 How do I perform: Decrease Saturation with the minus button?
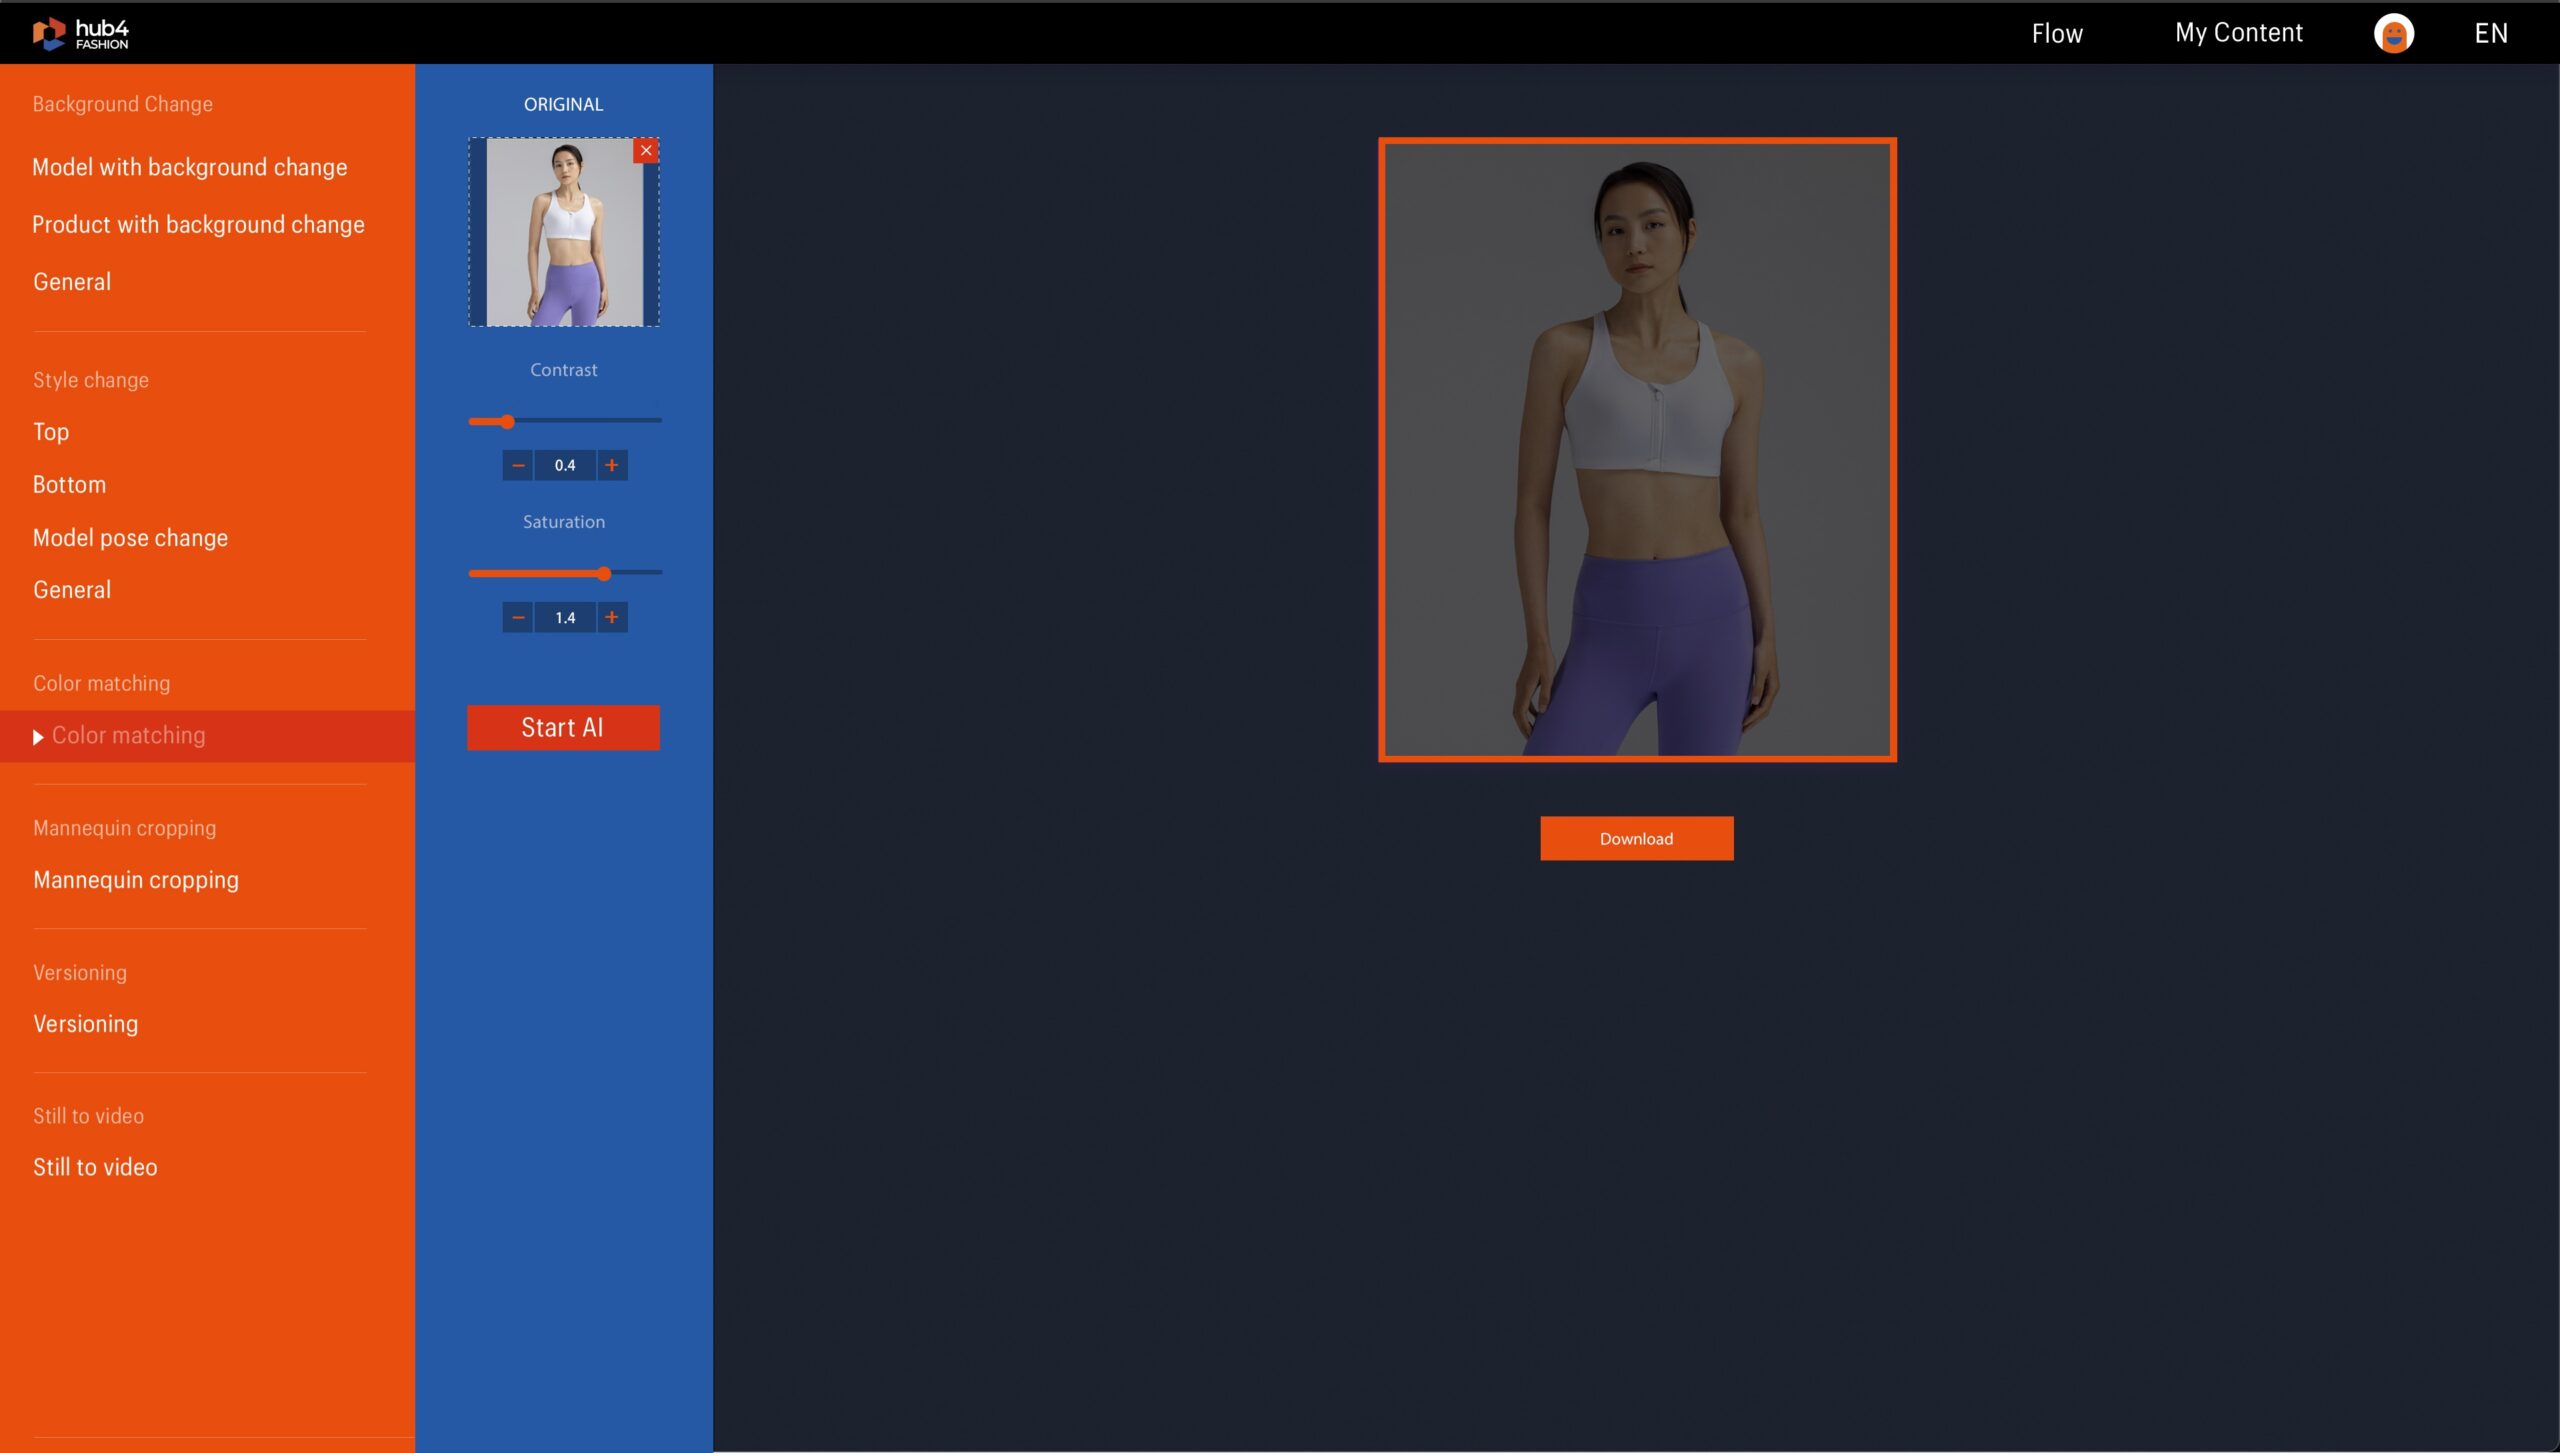[x=518, y=617]
